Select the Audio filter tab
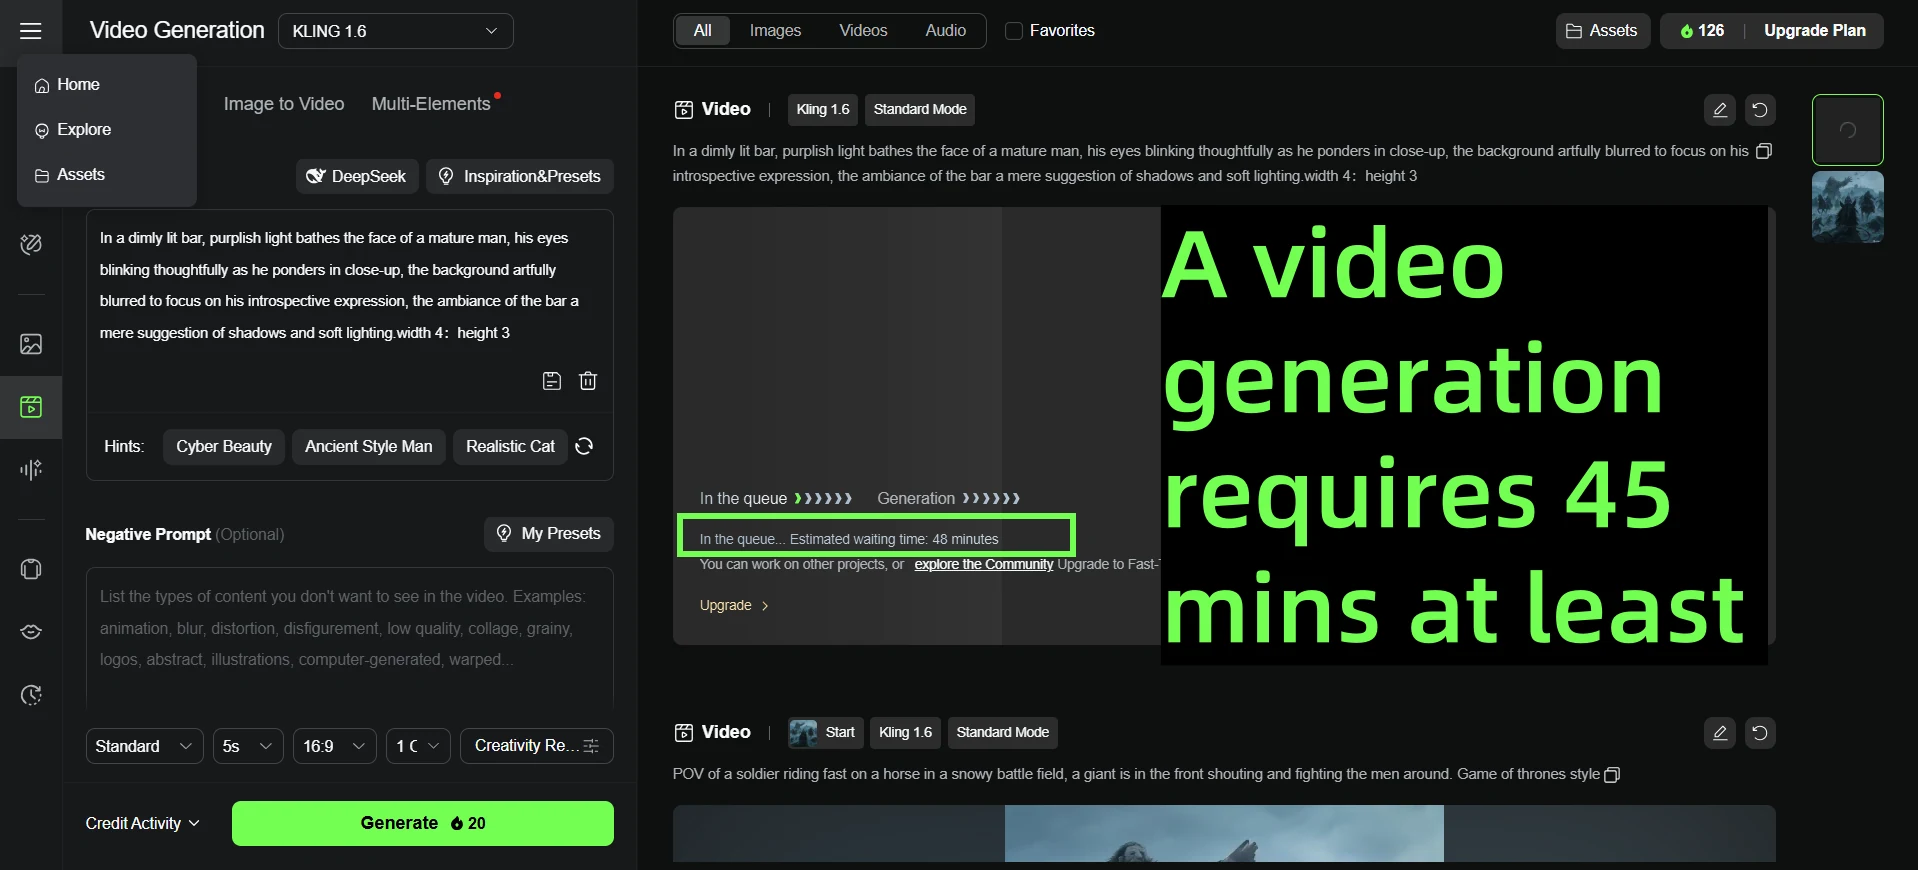 tap(945, 31)
